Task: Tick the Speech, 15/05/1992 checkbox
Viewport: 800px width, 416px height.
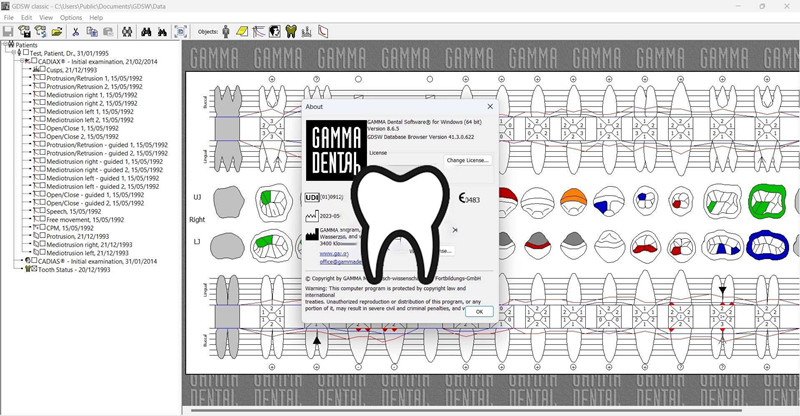Action: [43, 211]
